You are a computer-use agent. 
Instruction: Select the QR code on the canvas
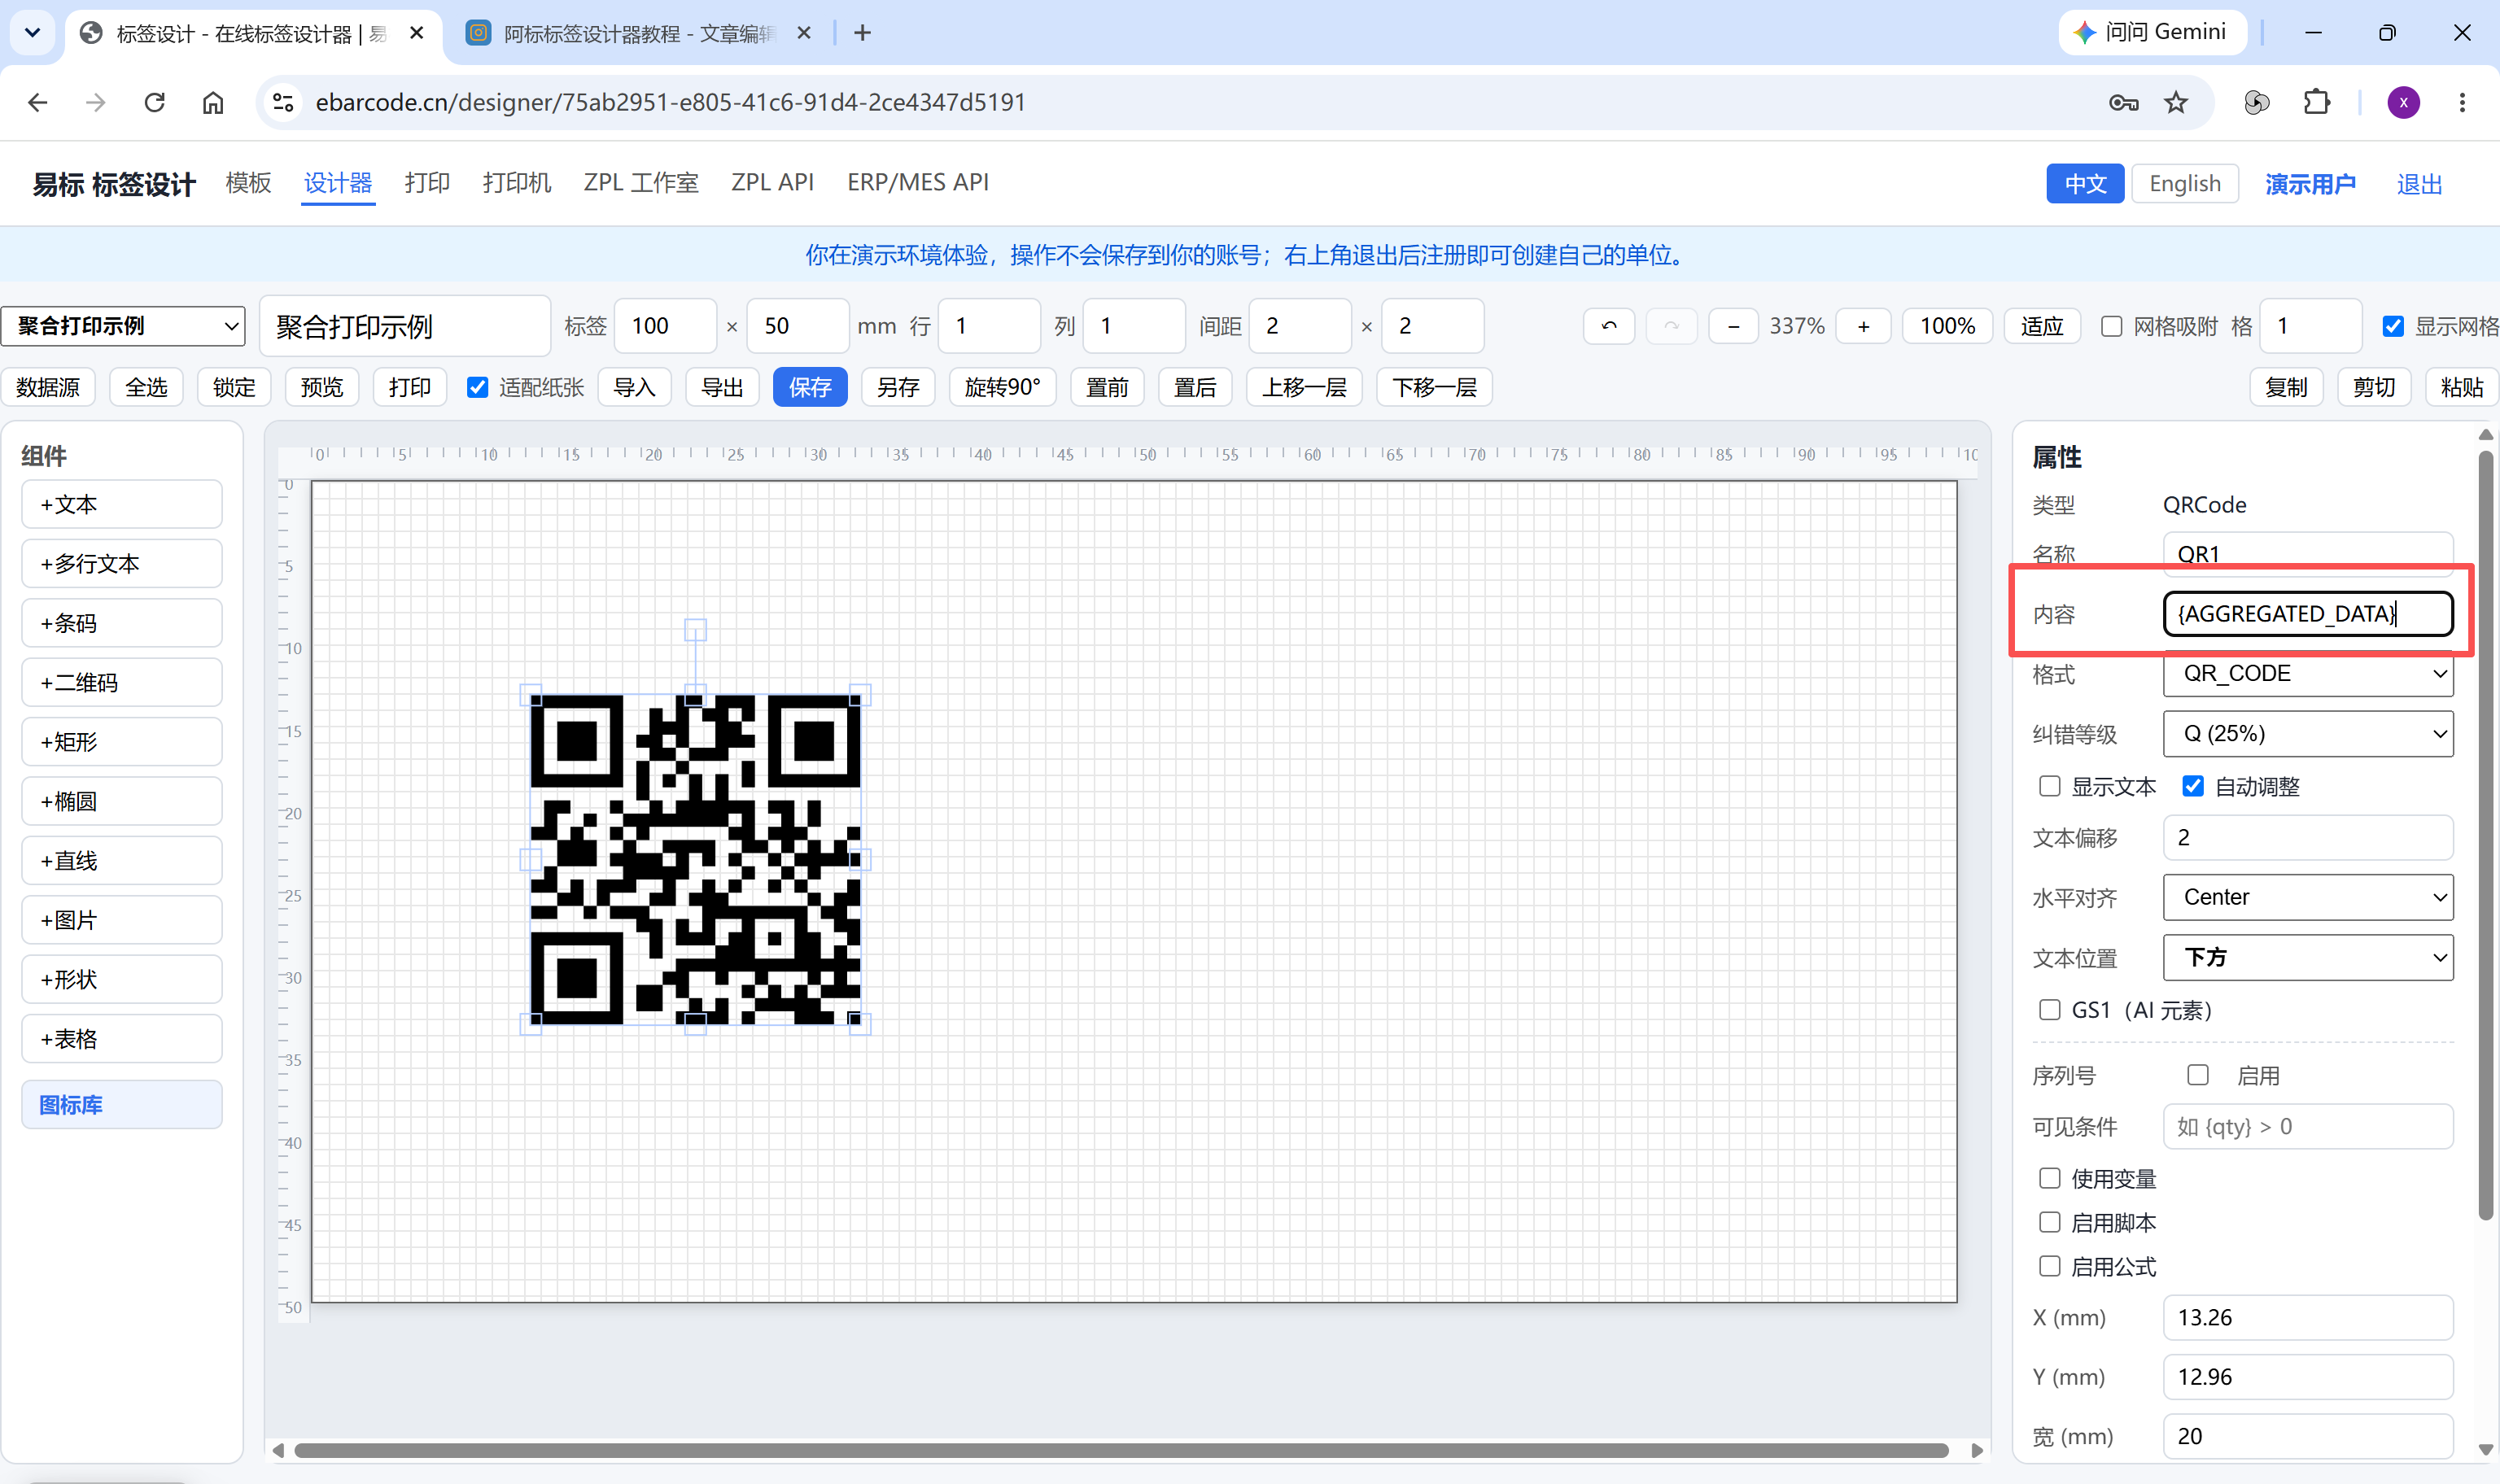pos(695,859)
